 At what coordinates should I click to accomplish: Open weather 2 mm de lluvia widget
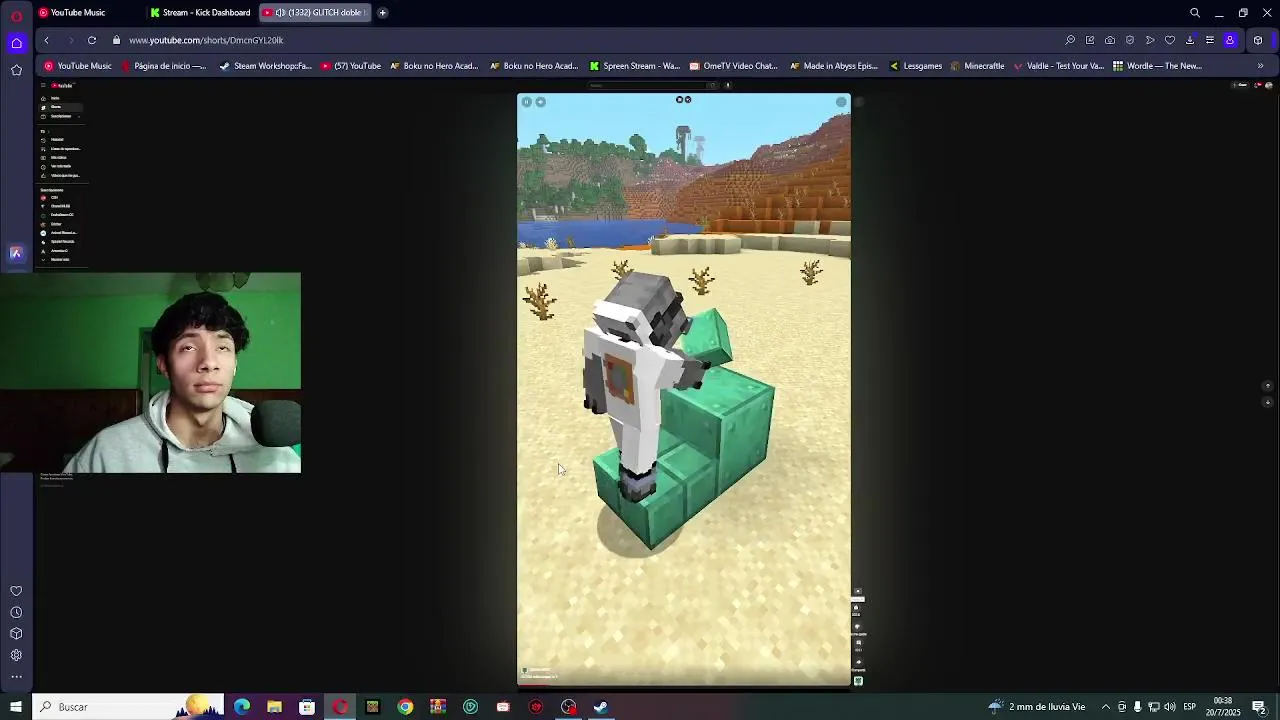click(x=1037, y=707)
